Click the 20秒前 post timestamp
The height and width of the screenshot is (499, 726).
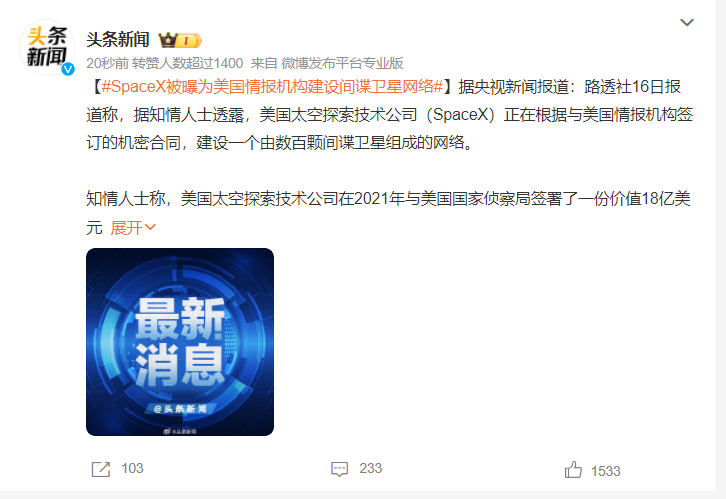pos(107,63)
